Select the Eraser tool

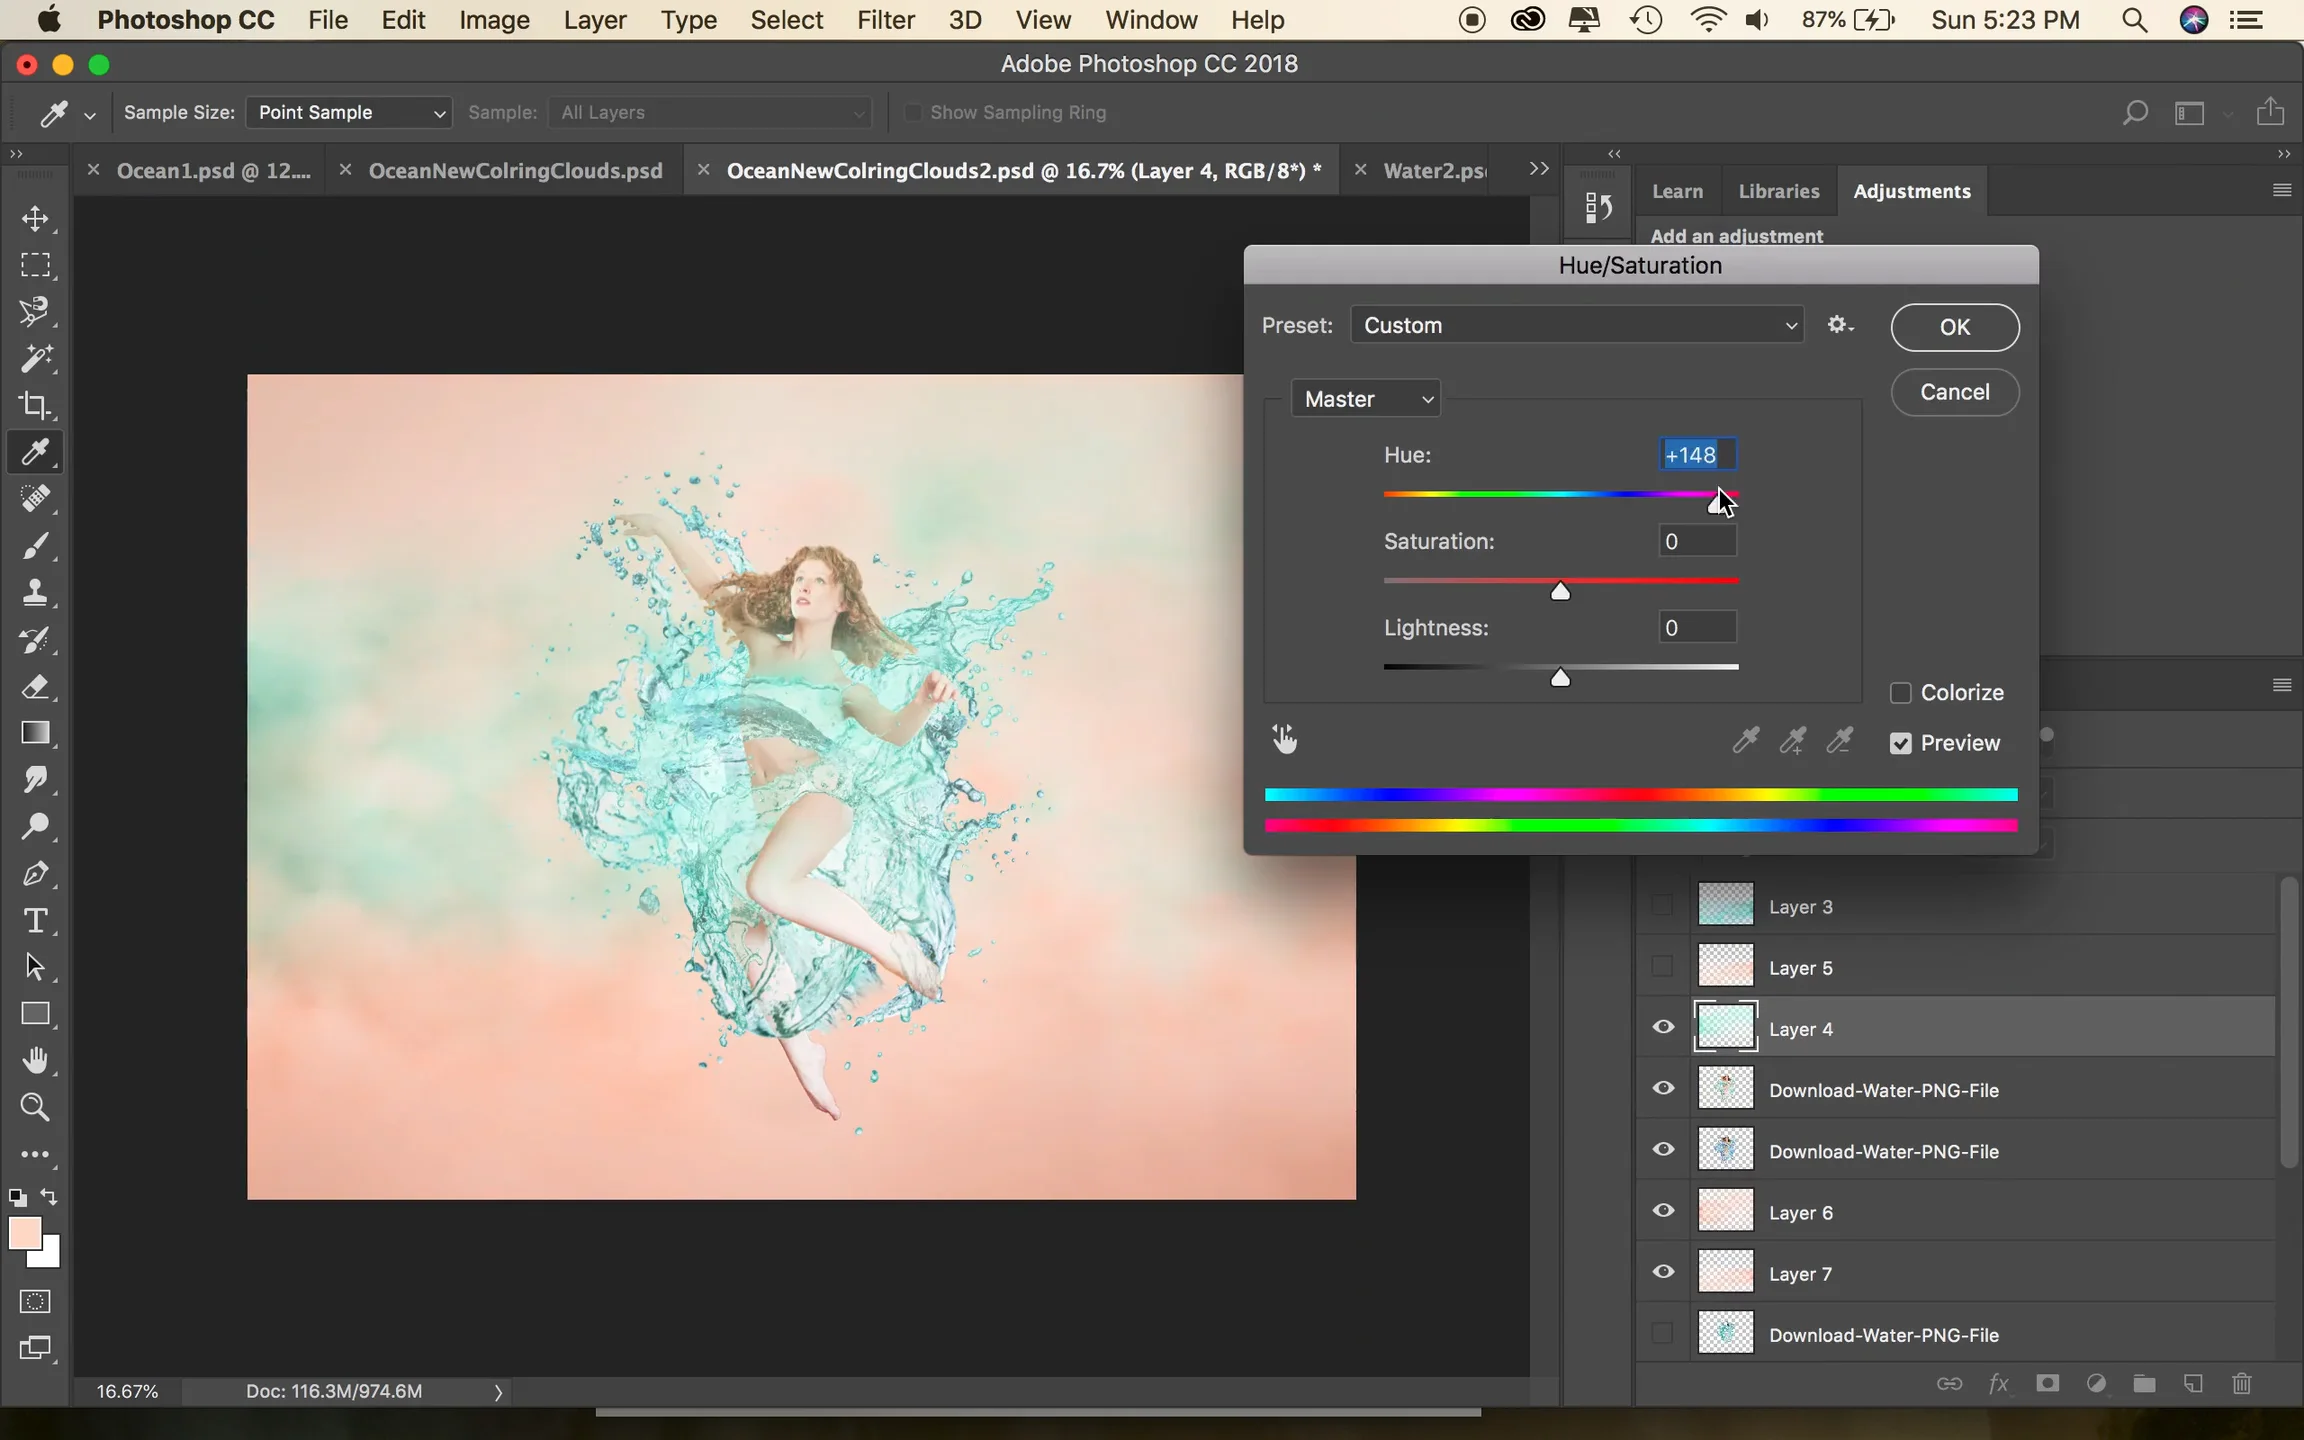[x=35, y=687]
